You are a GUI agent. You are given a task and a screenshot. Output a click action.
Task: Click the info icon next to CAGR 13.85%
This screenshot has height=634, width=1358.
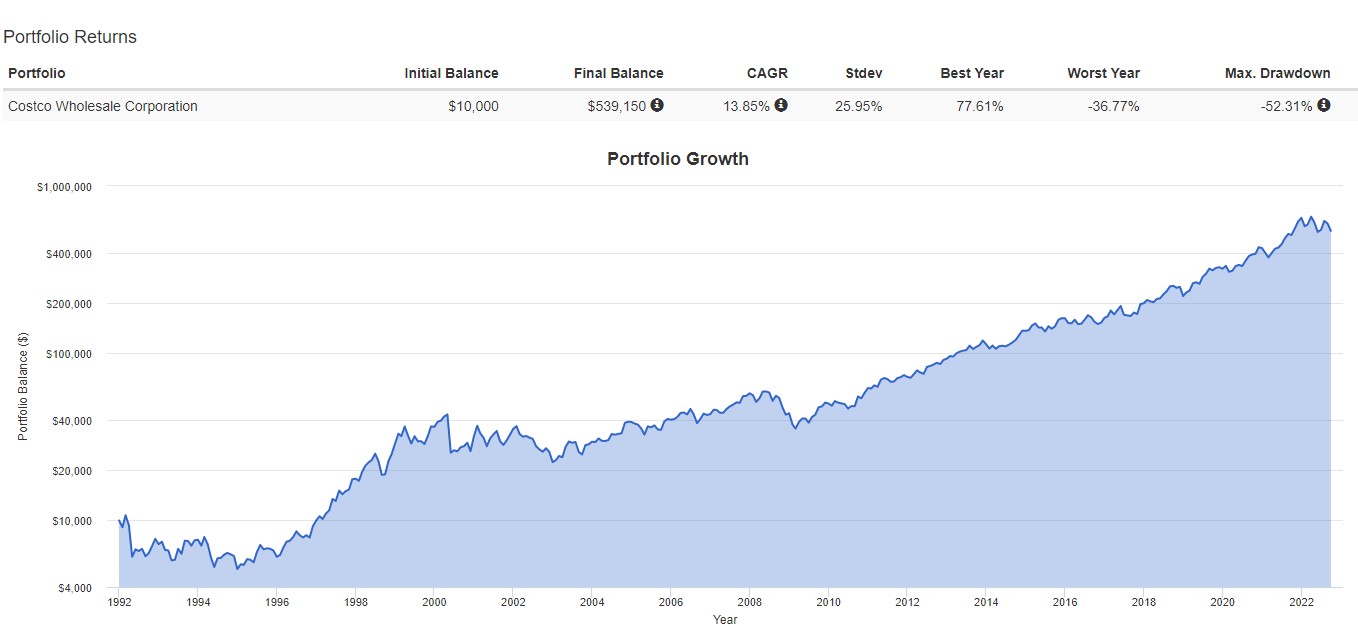(781, 105)
